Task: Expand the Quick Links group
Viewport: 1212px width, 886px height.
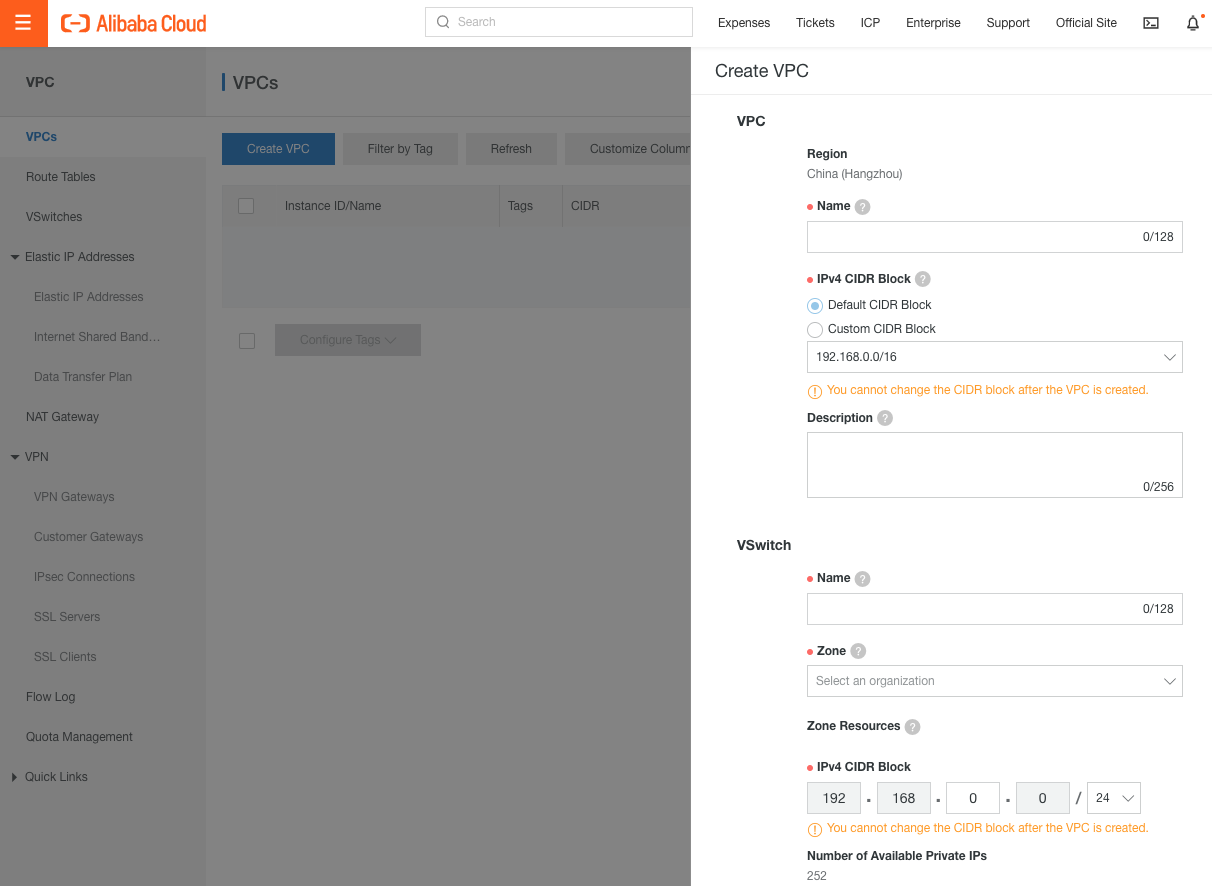Action: 15,777
